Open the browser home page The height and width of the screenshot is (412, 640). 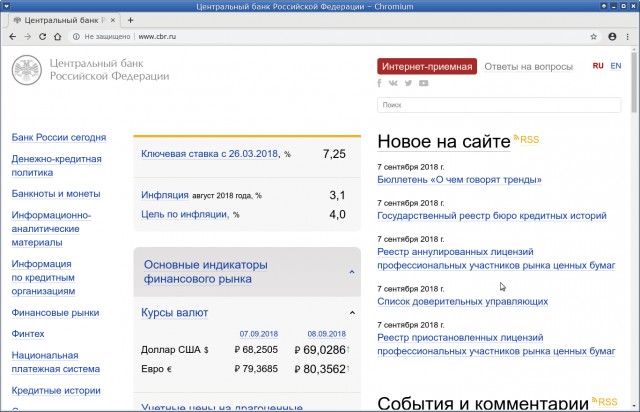(58, 37)
